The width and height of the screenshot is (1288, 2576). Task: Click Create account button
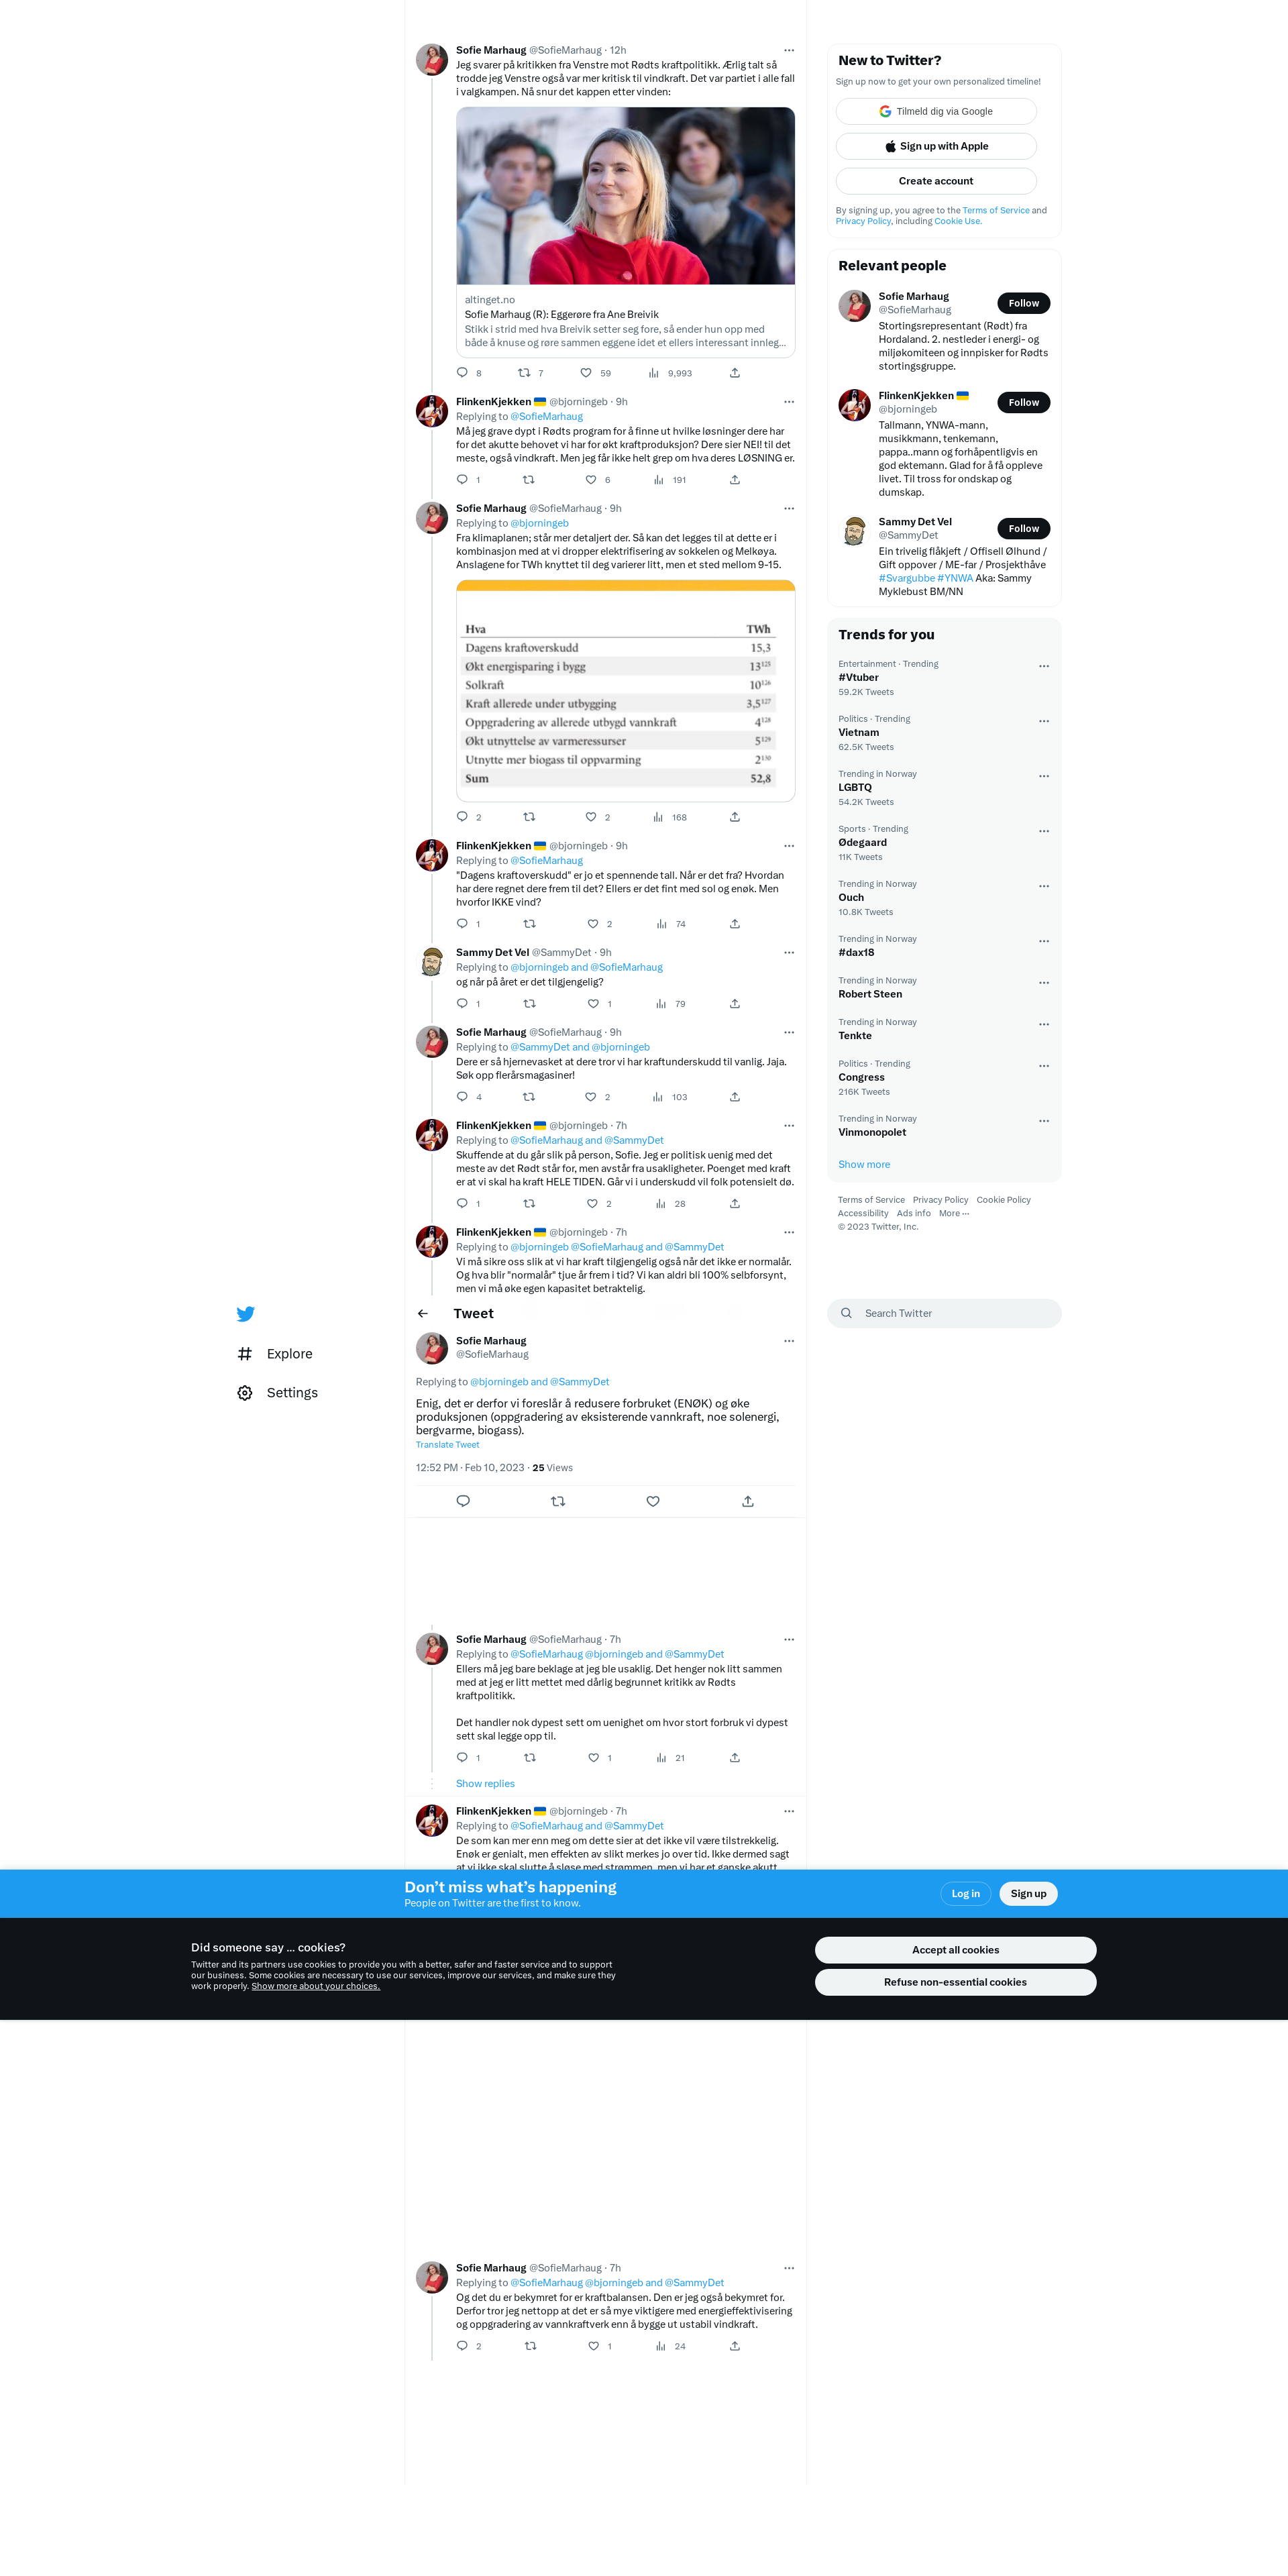click(x=936, y=181)
